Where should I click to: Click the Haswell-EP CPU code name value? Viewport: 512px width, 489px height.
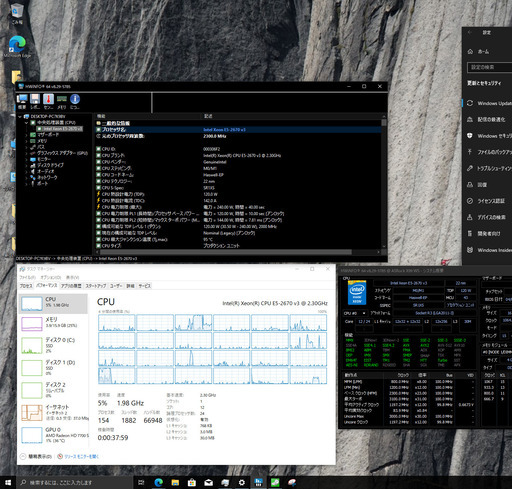point(213,175)
